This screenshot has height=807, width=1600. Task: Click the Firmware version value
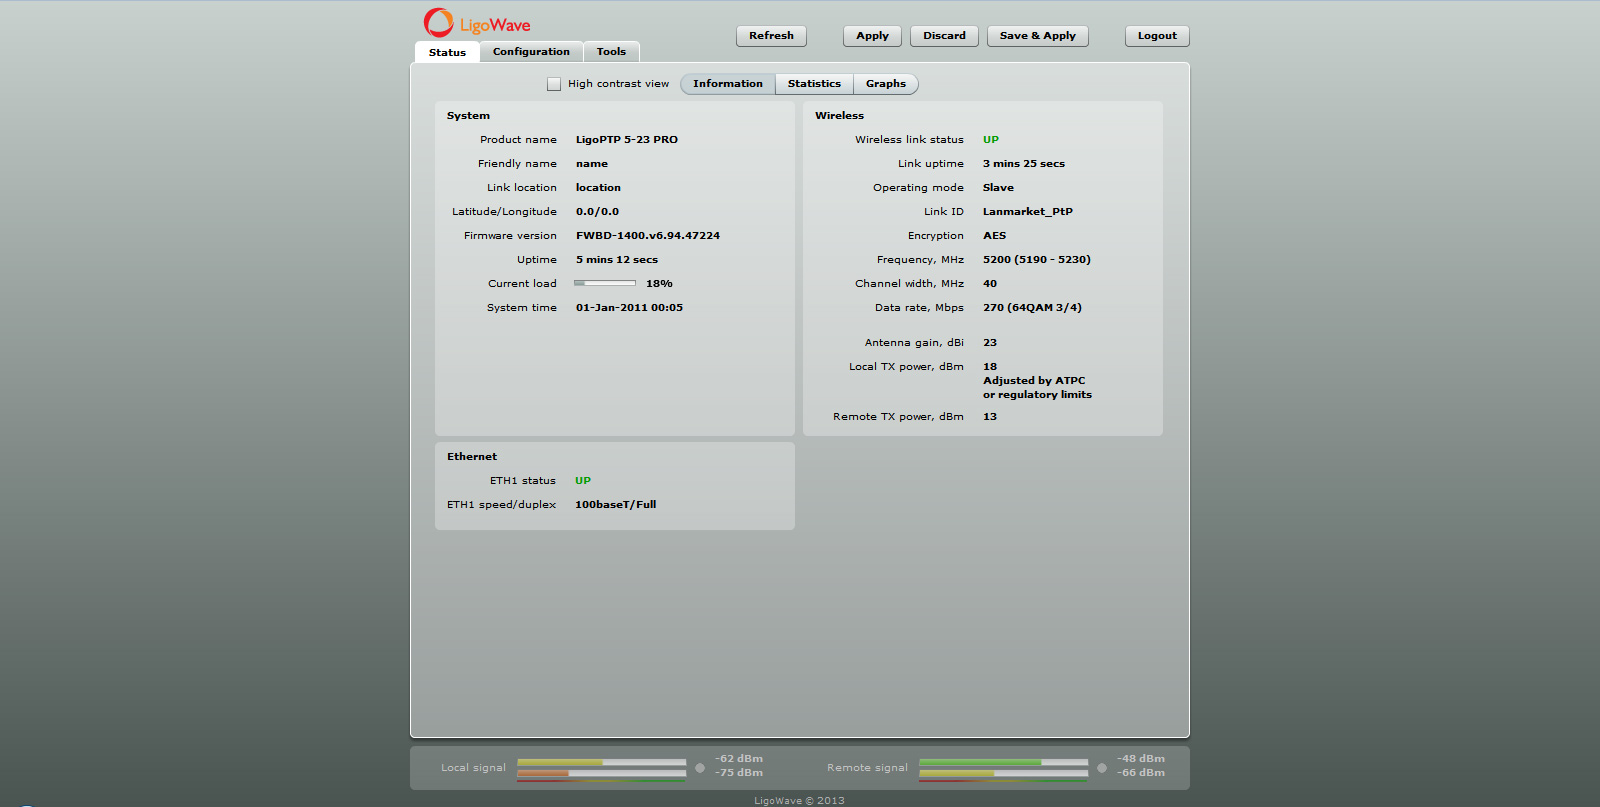(647, 236)
